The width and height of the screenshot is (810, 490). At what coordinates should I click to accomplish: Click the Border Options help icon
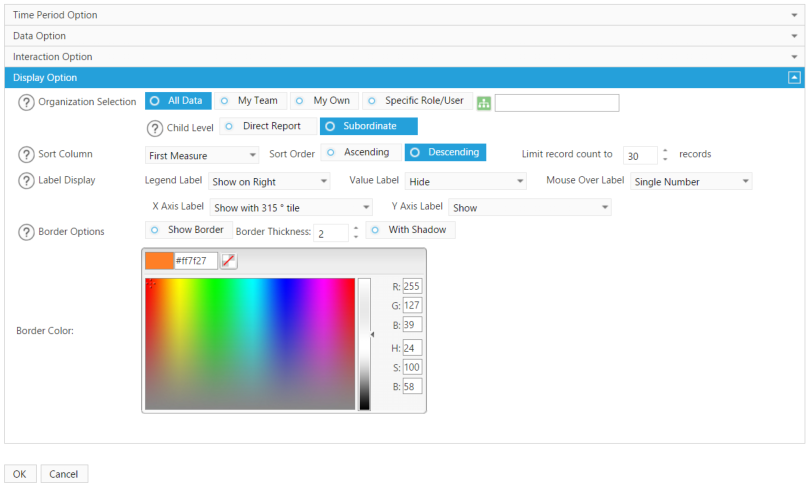tap(26, 232)
